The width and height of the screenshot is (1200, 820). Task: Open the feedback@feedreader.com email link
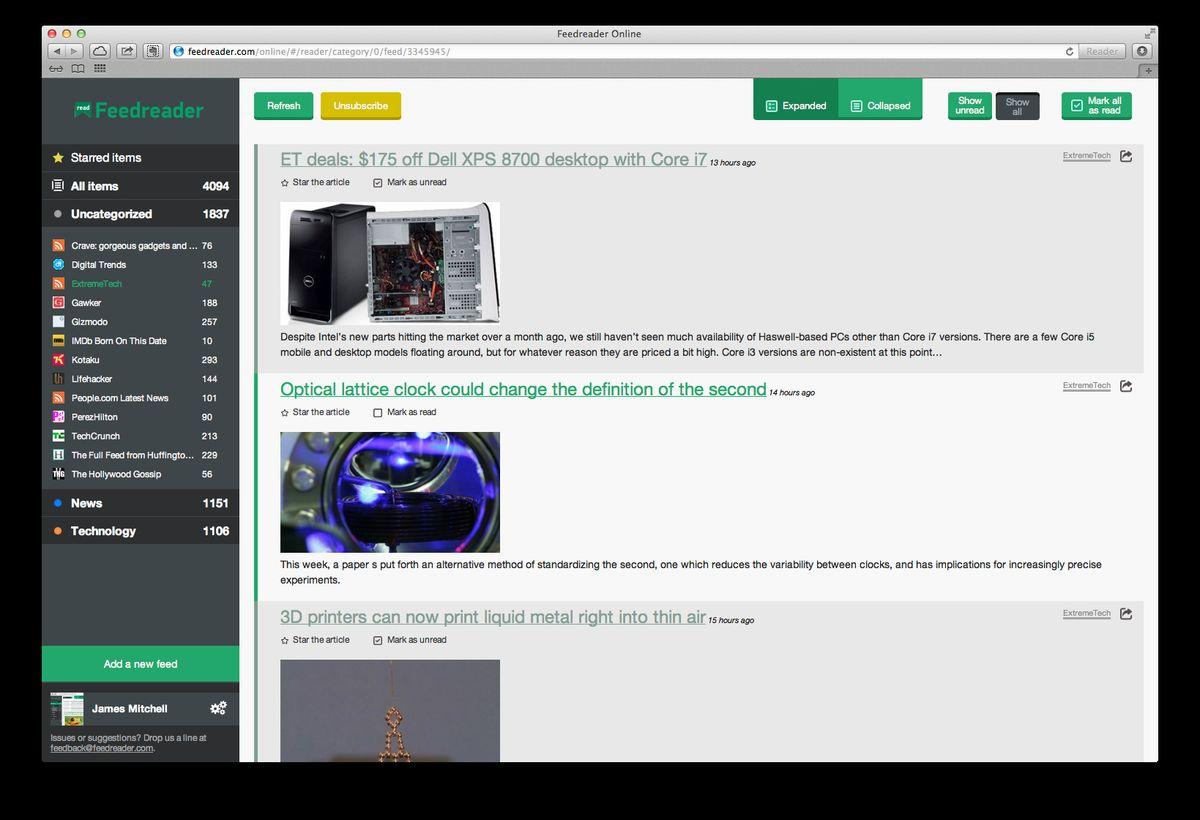click(x=102, y=748)
